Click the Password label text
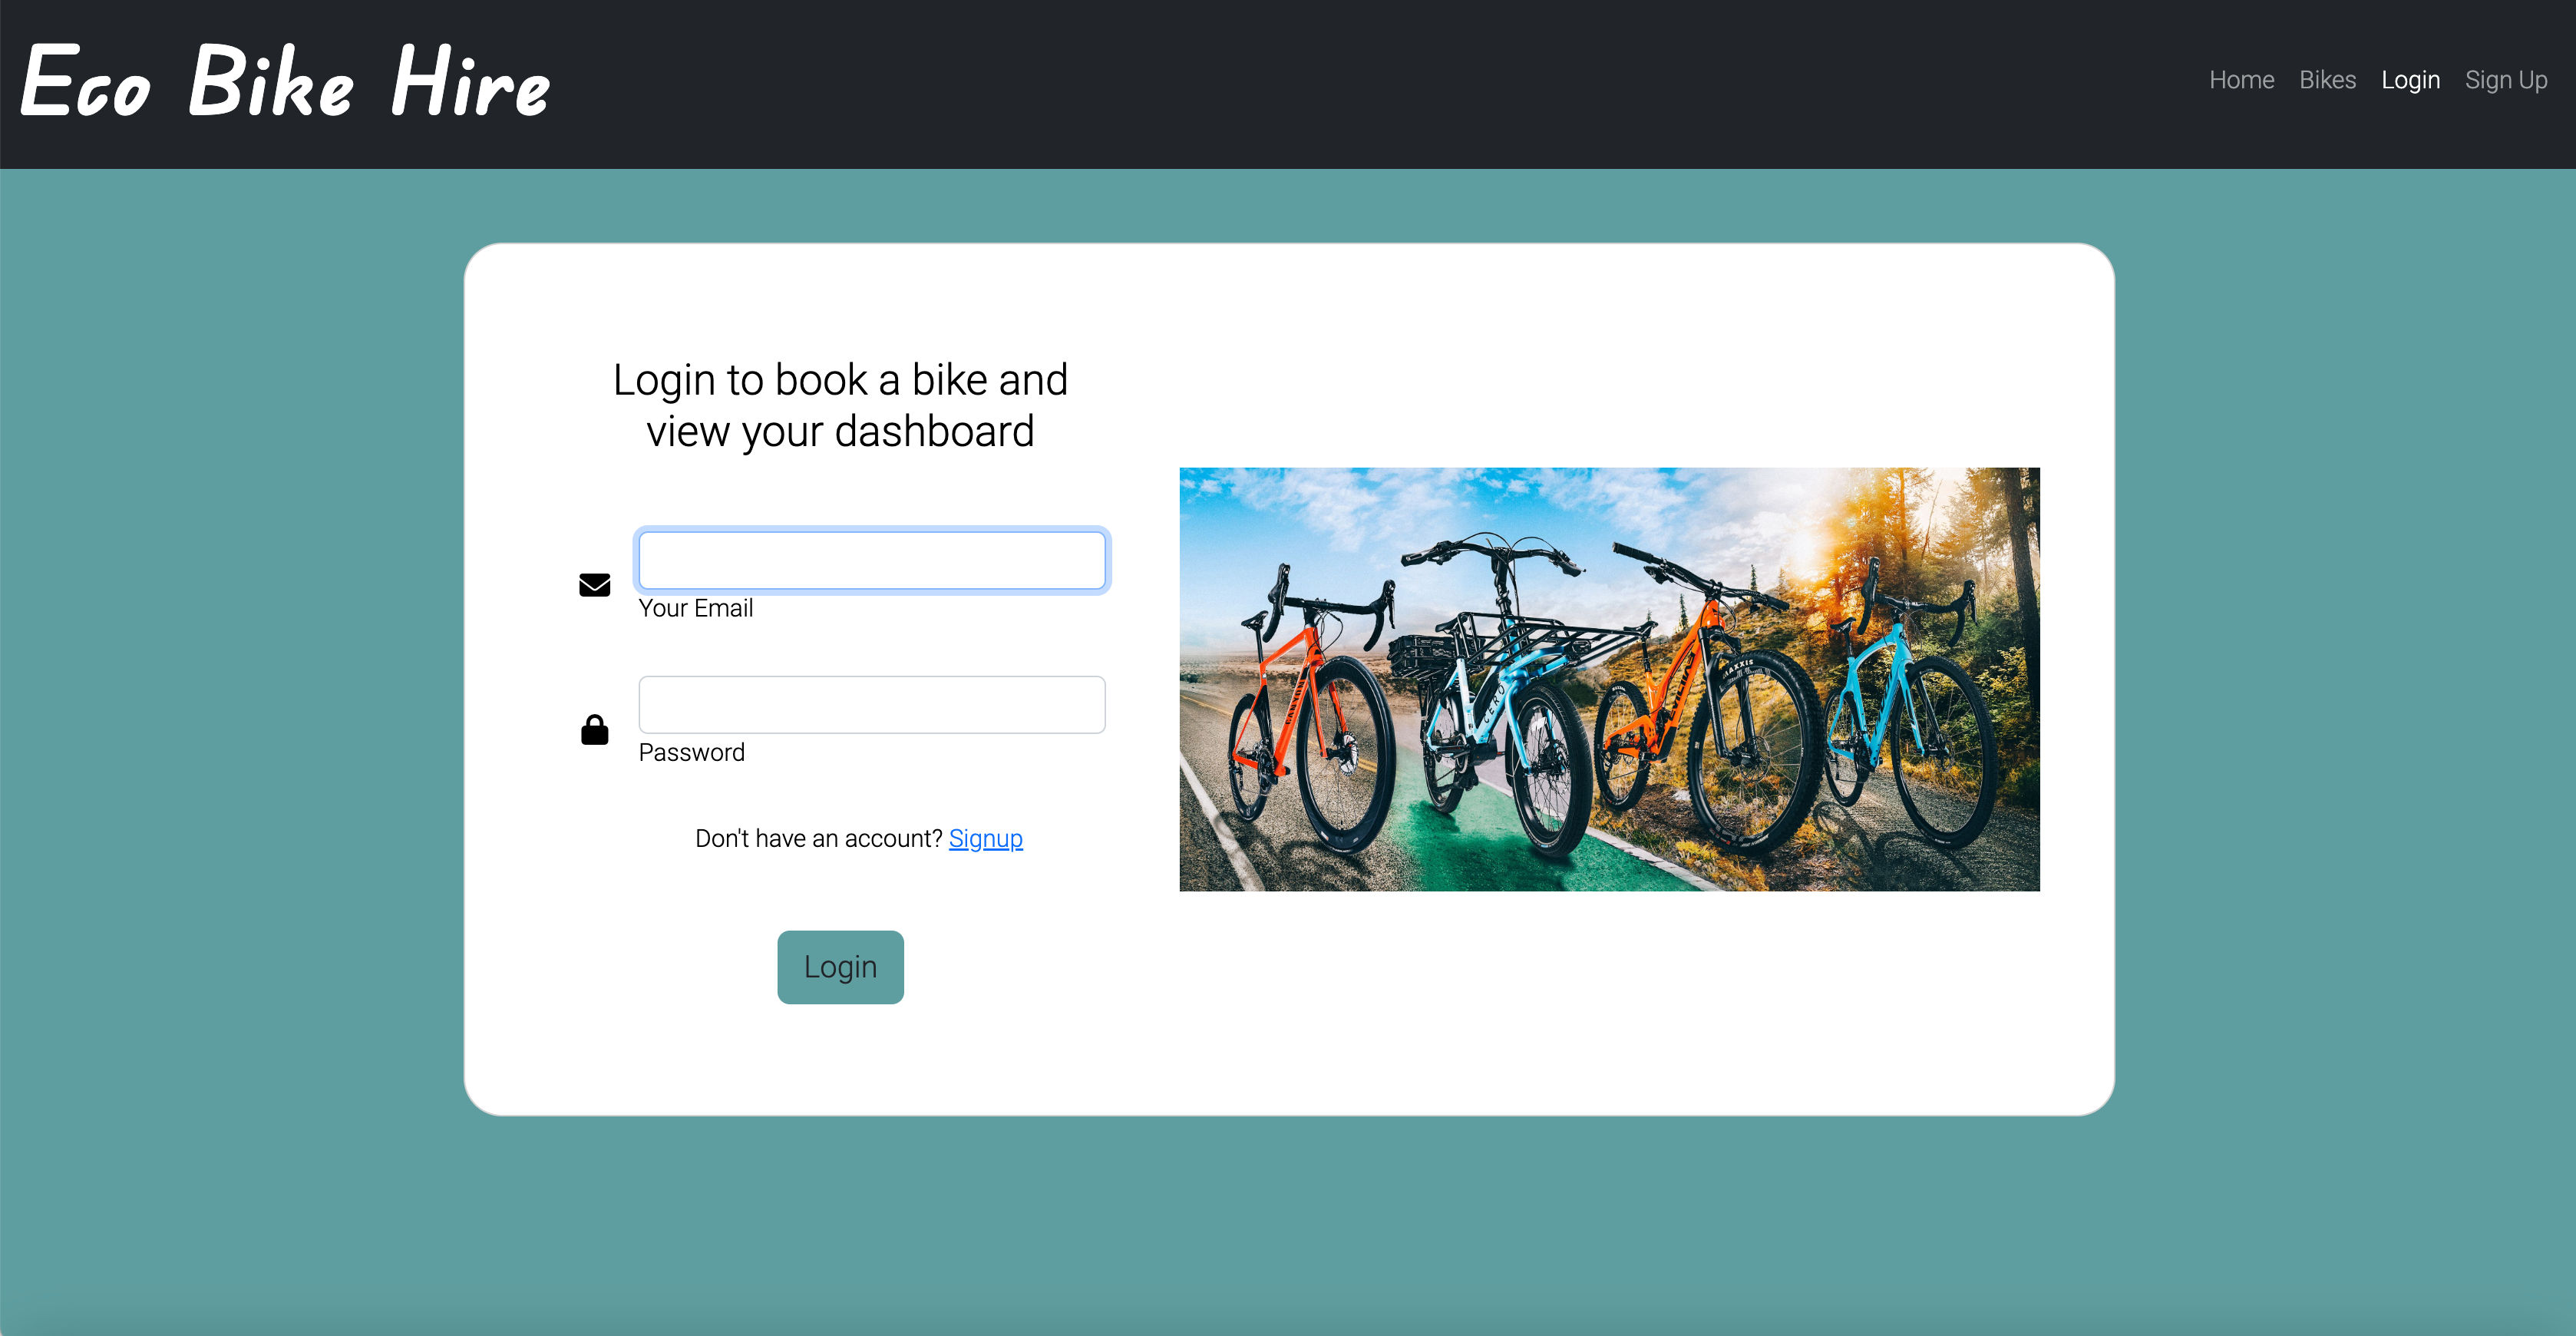The width and height of the screenshot is (2576, 1336). click(691, 752)
